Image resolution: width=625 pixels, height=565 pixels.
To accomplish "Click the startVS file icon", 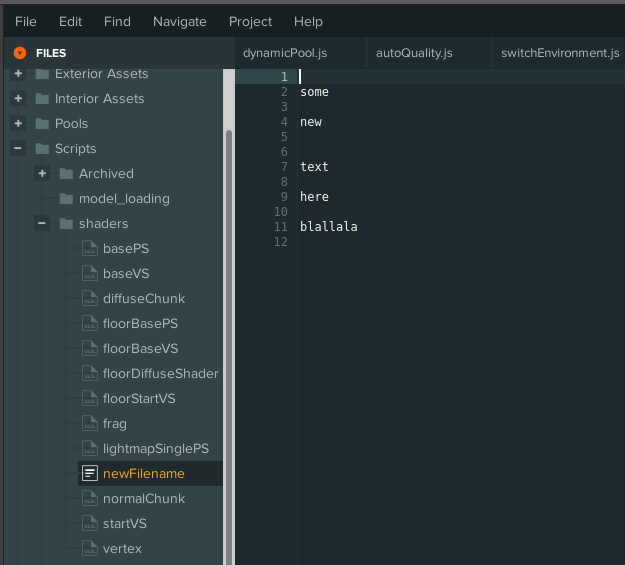I will (90, 524).
